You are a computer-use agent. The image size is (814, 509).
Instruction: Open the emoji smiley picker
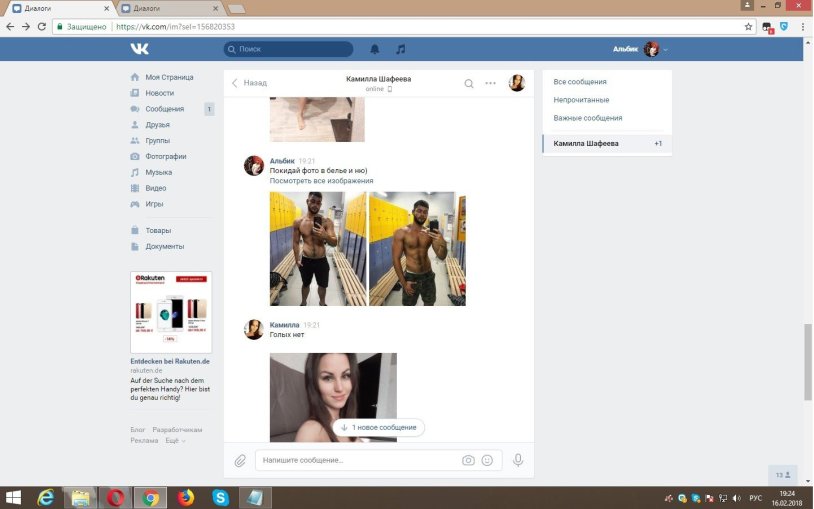pos(487,460)
